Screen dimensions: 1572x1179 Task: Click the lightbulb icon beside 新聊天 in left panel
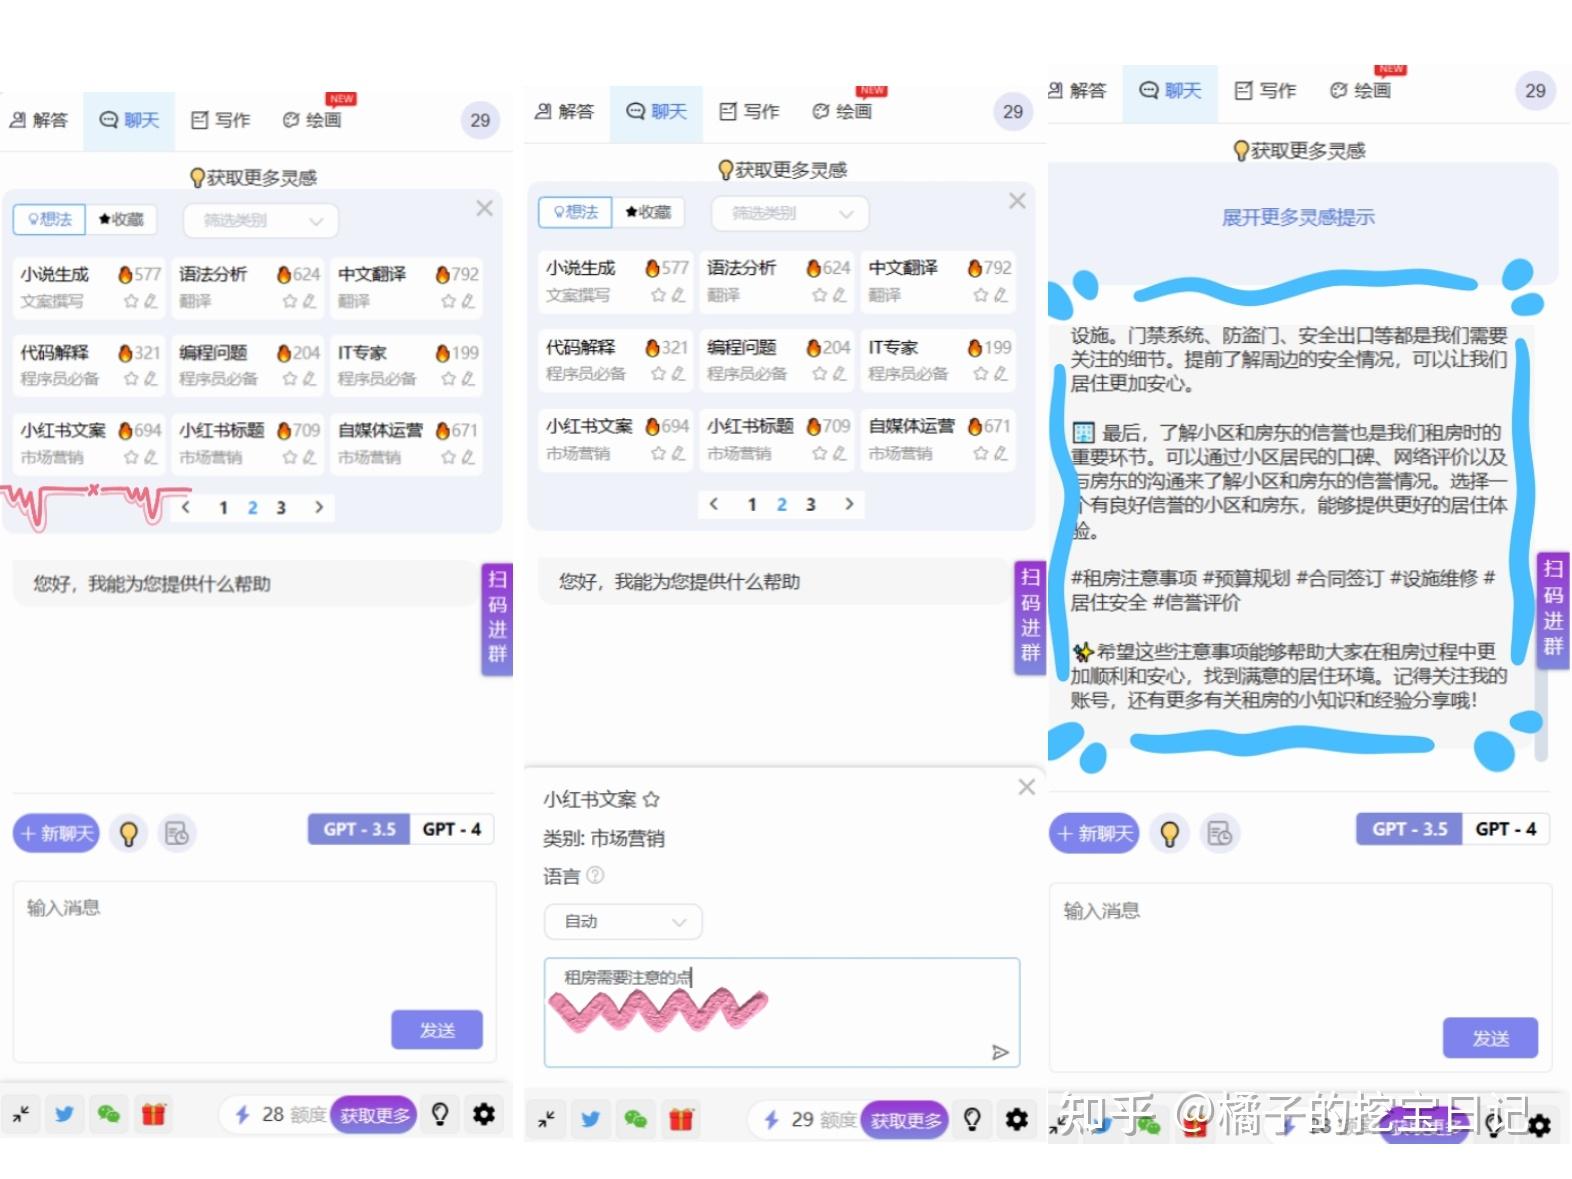click(x=128, y=833)
